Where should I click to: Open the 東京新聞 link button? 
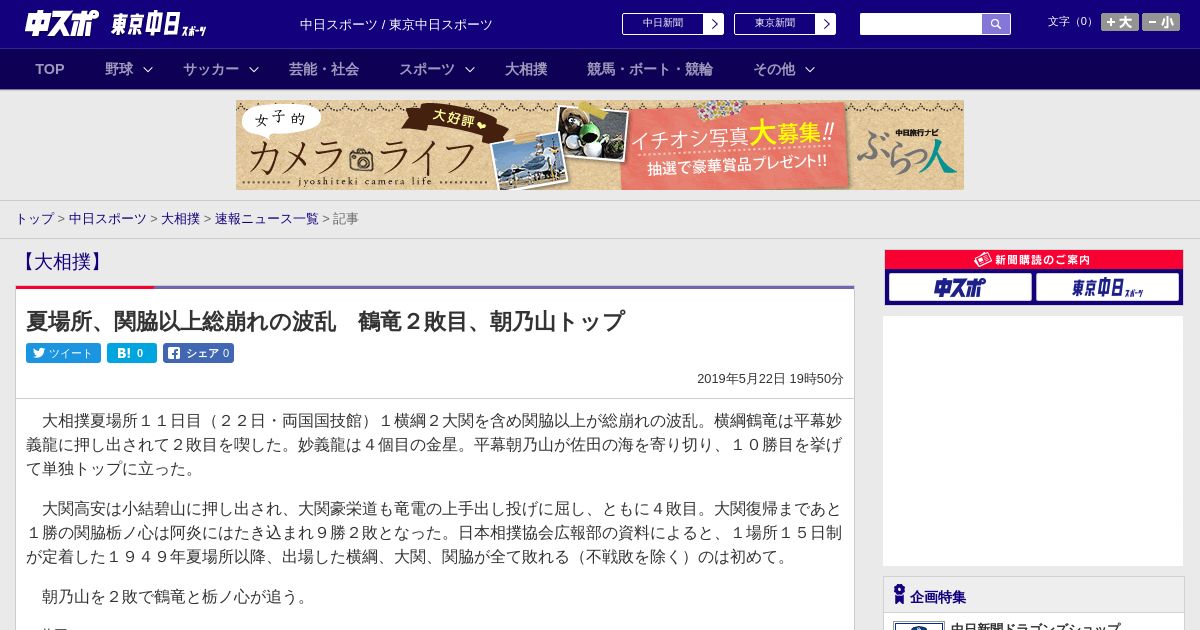point(774,24)
